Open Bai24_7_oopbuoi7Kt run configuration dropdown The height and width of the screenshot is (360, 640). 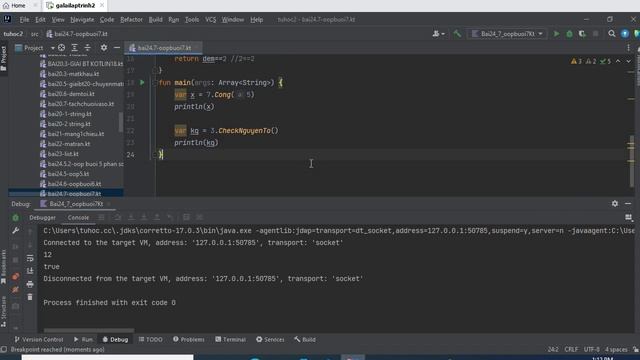507,34
